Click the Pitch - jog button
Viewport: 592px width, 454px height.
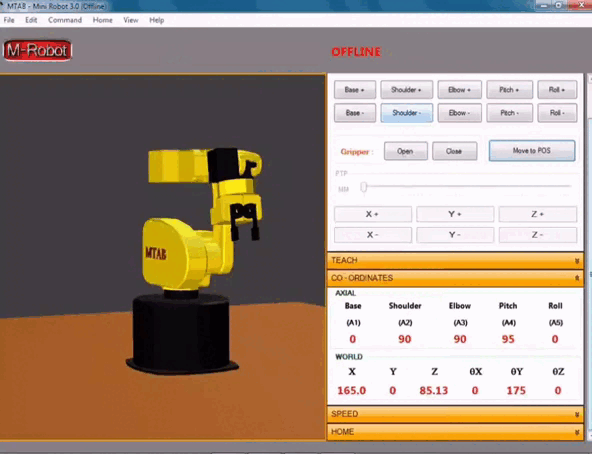tap(509, 113)
